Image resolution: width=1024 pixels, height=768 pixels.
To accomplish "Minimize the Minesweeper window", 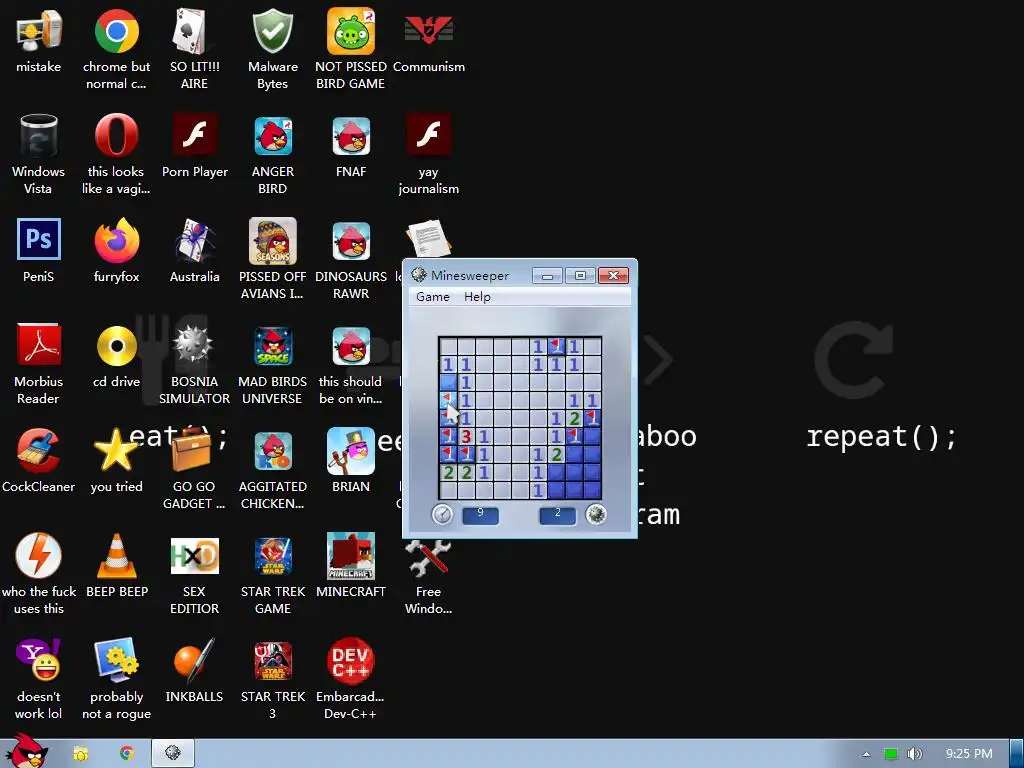I will [547, 276].
